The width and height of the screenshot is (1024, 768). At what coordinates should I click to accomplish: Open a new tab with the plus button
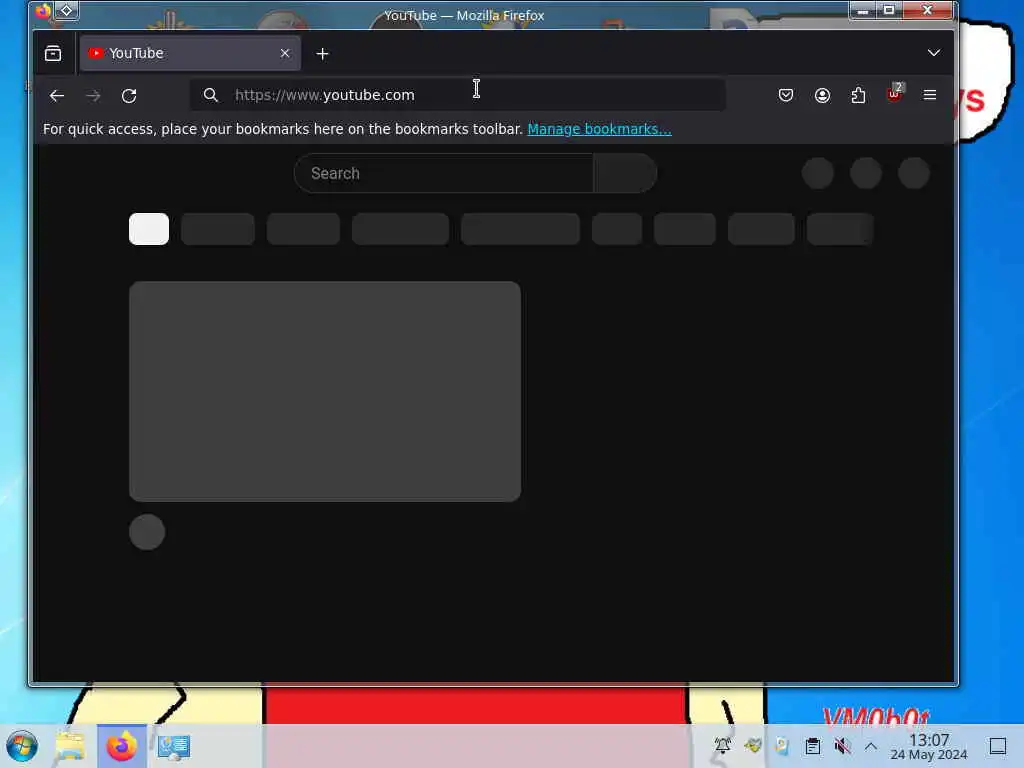[322, 54]
